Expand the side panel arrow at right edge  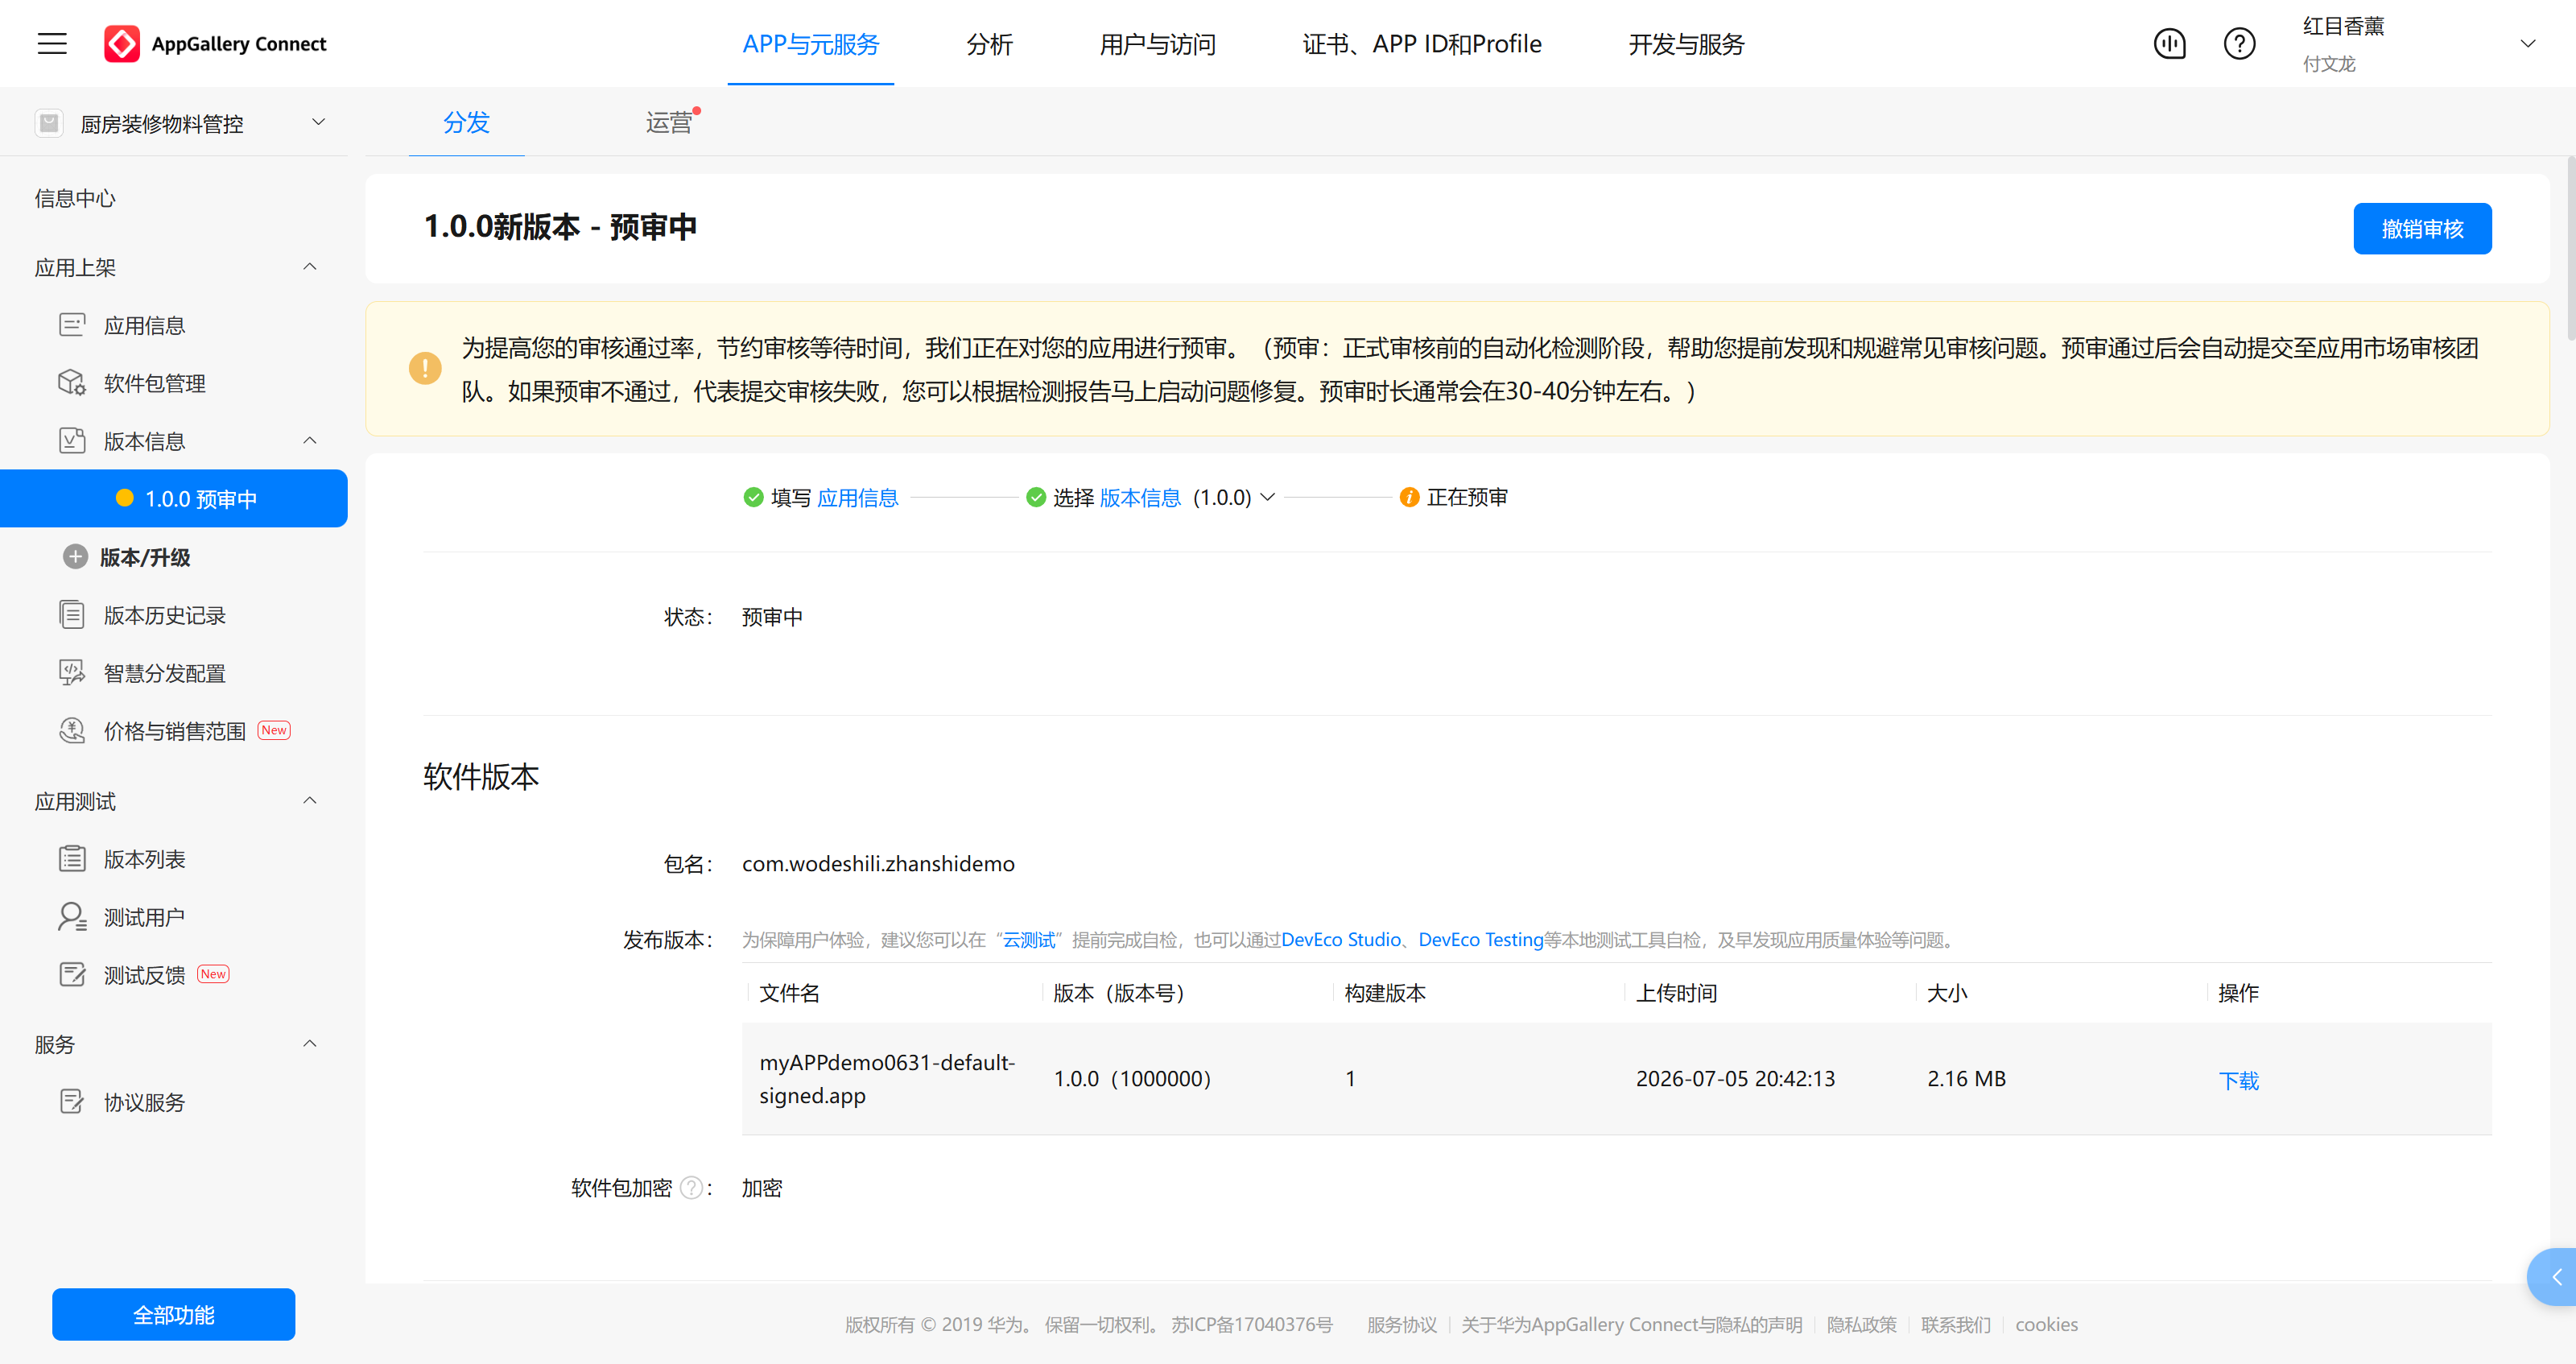click(2554, 1277)
